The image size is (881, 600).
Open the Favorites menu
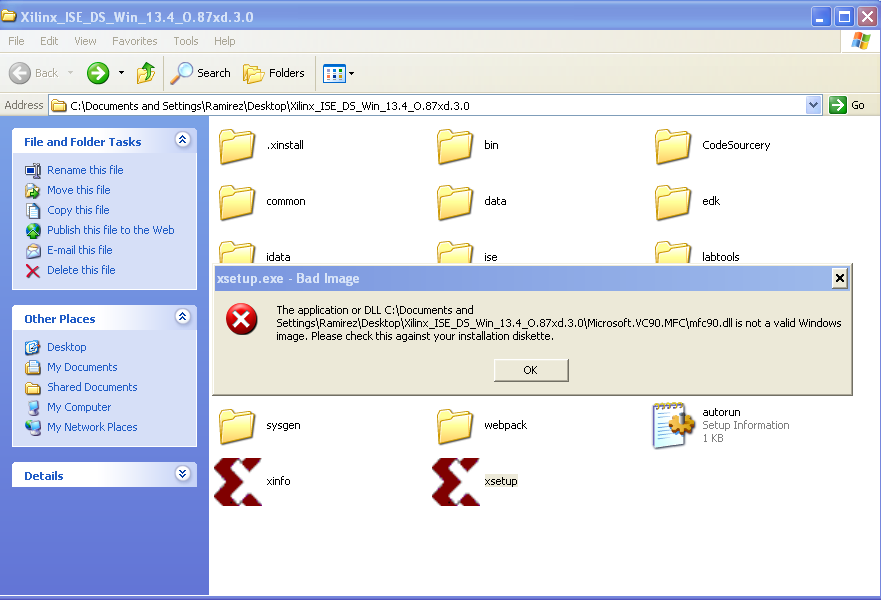135,41
